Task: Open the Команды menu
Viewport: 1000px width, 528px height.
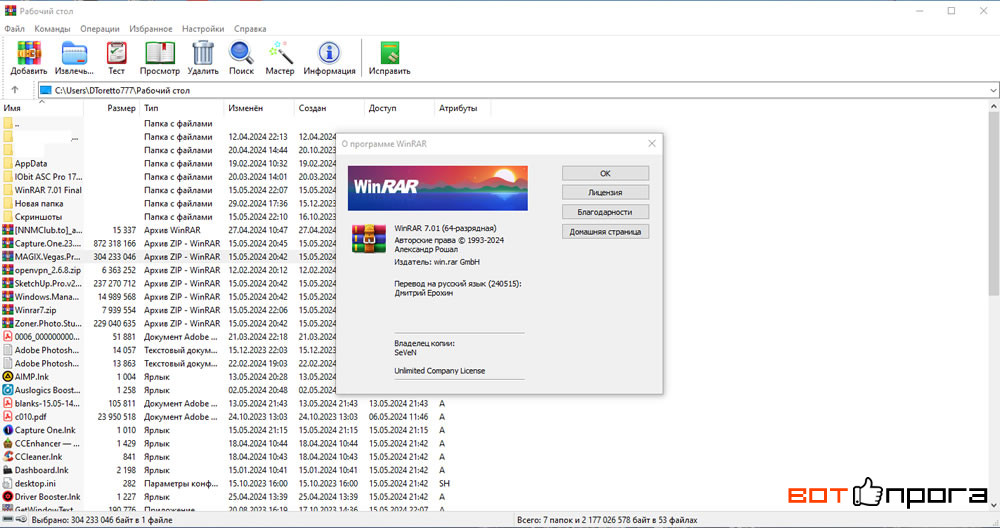Action: 52,29
